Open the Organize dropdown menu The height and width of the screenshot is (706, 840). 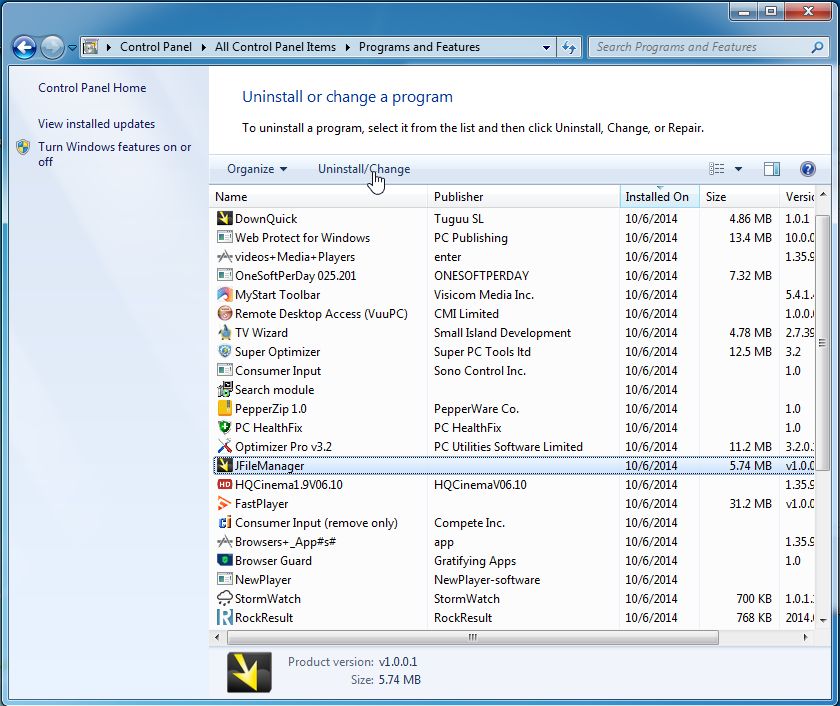click(257, 169)
